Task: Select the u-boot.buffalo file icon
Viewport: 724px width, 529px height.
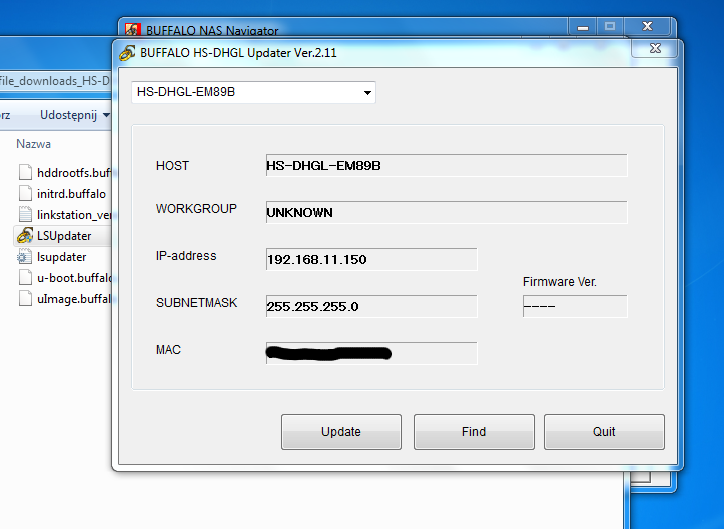Action: [25, 278]
